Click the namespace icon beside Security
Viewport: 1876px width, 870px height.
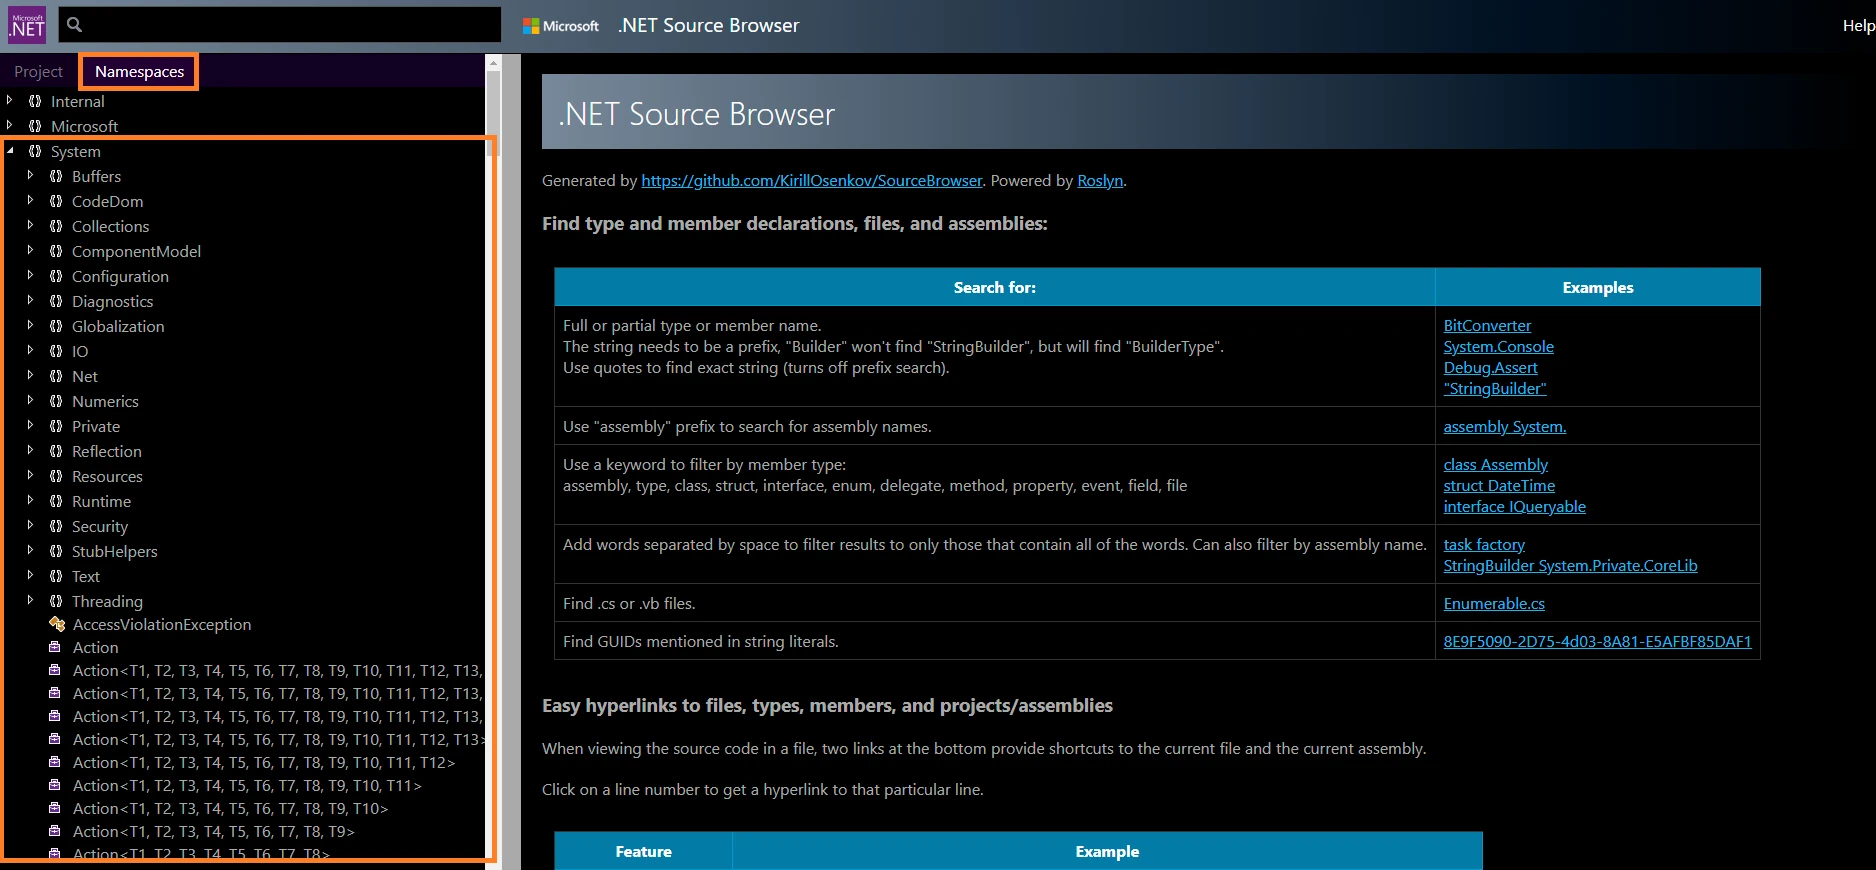coord(56,526)
